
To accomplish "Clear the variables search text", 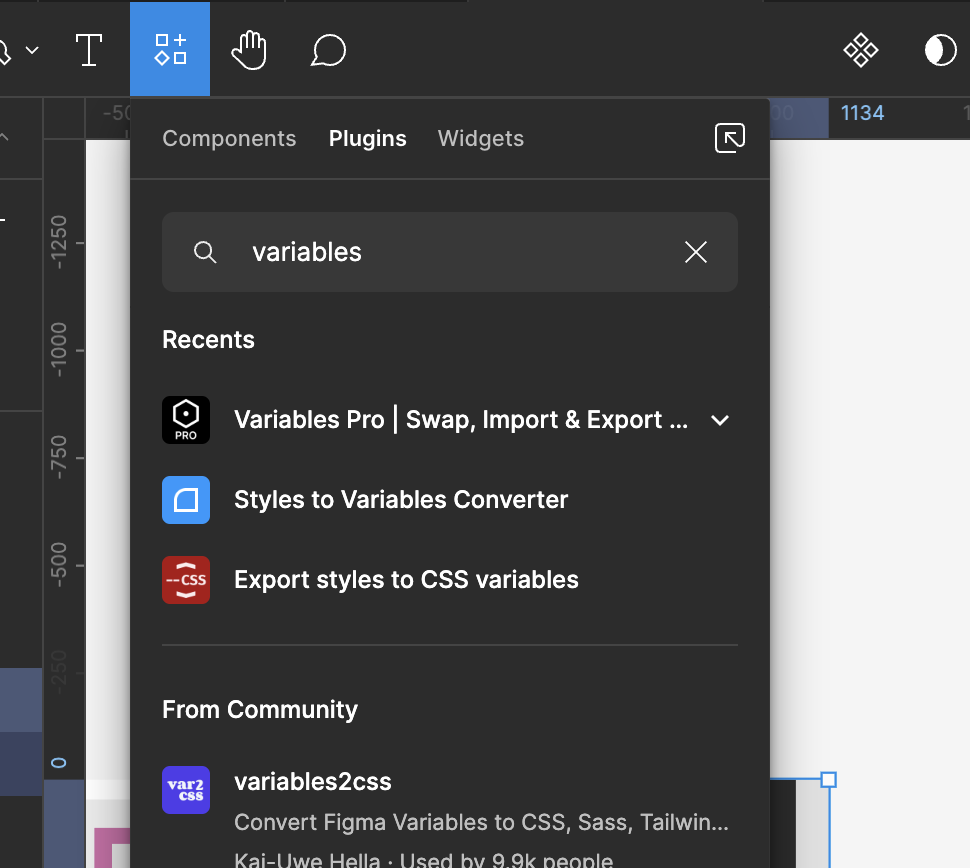I will tap(696, 252).
